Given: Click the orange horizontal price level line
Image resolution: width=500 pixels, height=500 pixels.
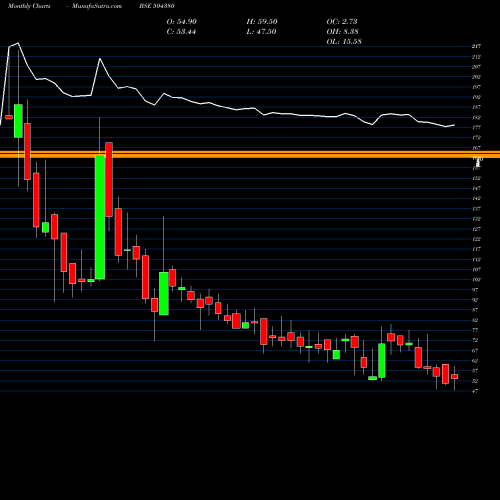Looking at the screenshot, I should [250, 154].
